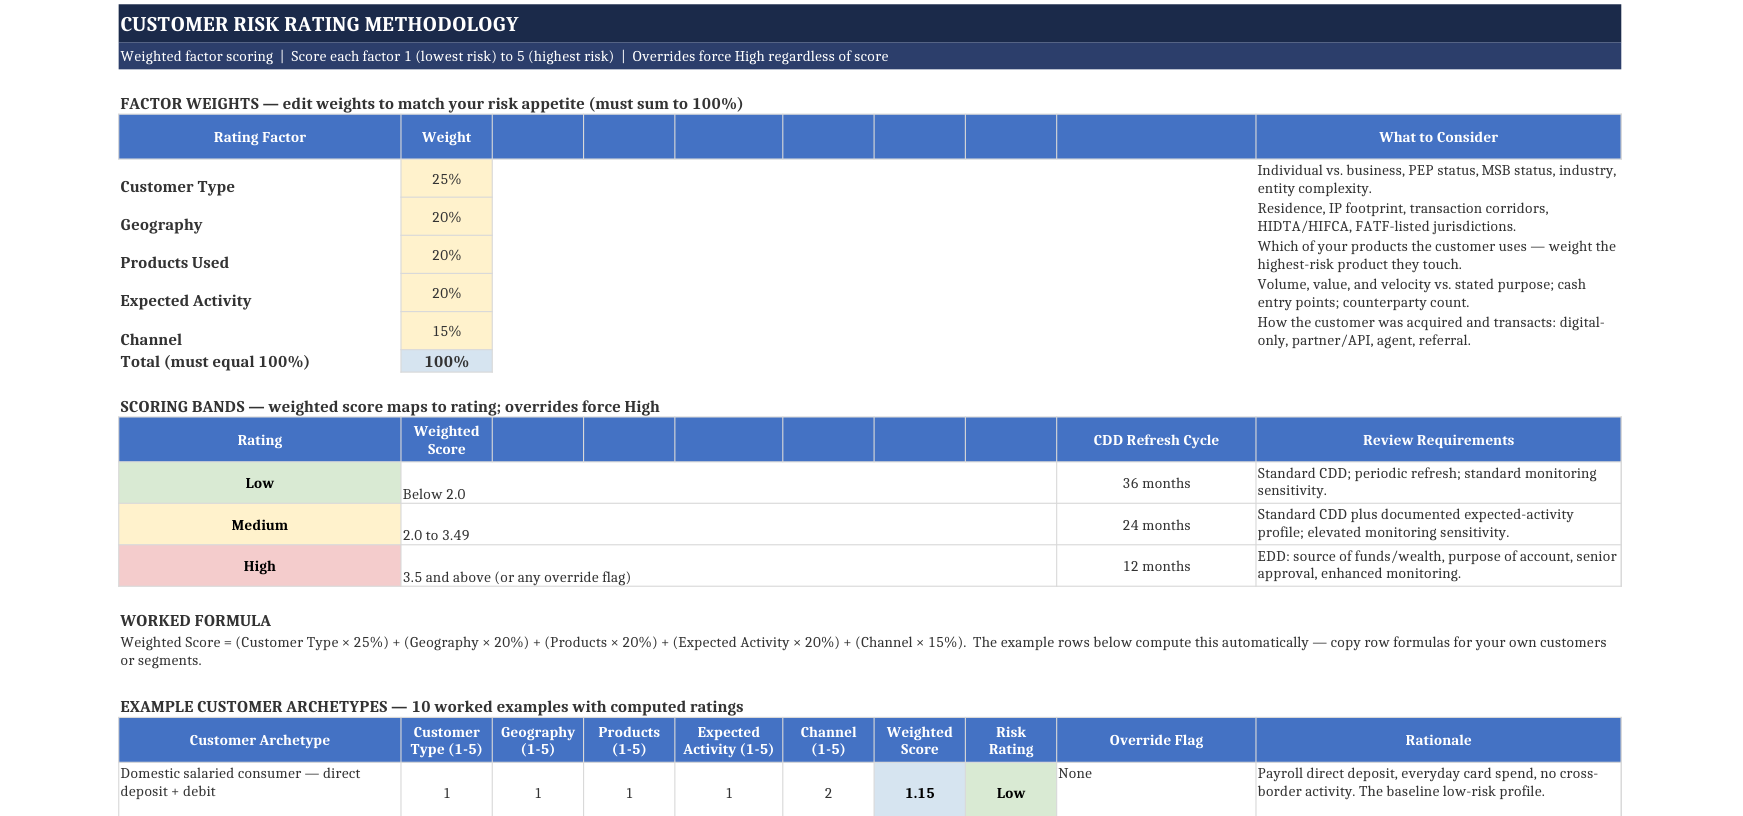The width and height of the screenshot is (1743, 816).
Task: Click the 'Individual vs. business, PEP status' description
Action: [x=1437, y=179]
